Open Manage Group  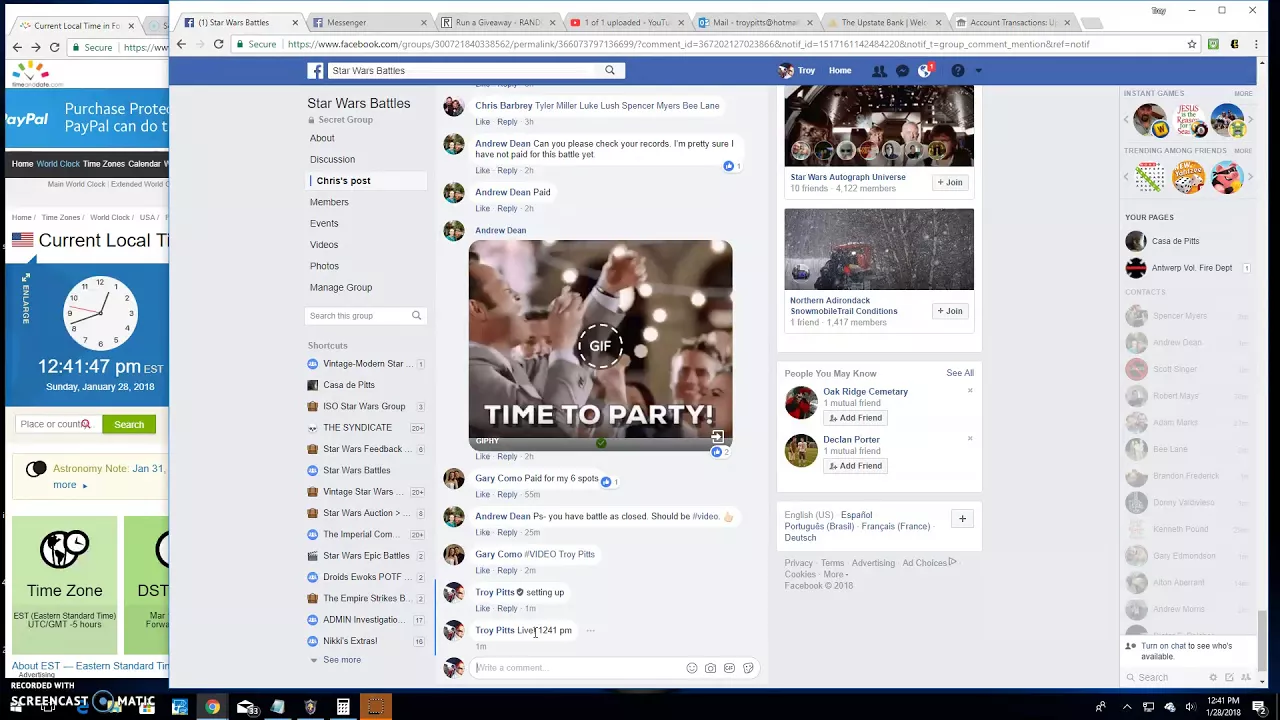tap(341, 287)
